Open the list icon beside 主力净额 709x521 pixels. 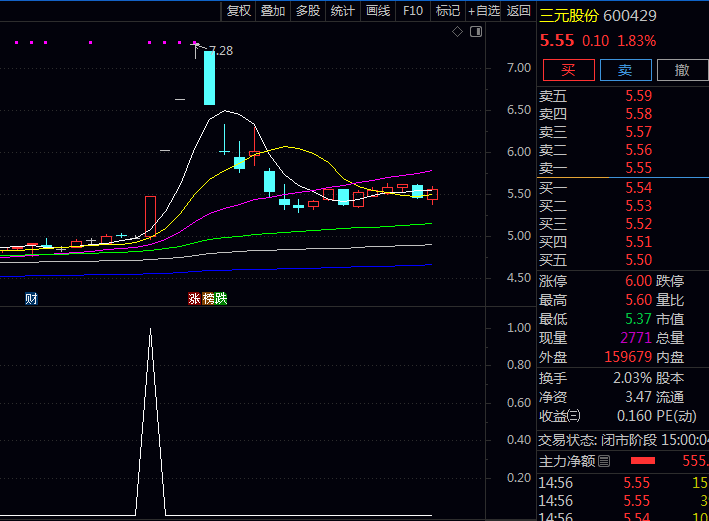coord(604,461)
